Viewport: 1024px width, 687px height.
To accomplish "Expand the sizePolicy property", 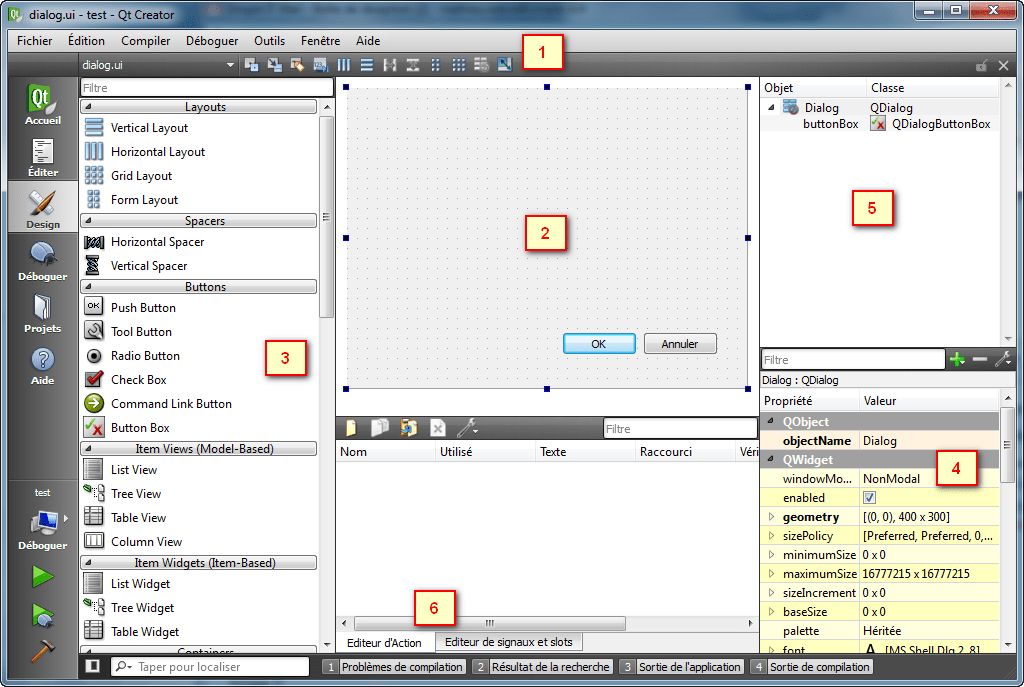I will 771,535.
